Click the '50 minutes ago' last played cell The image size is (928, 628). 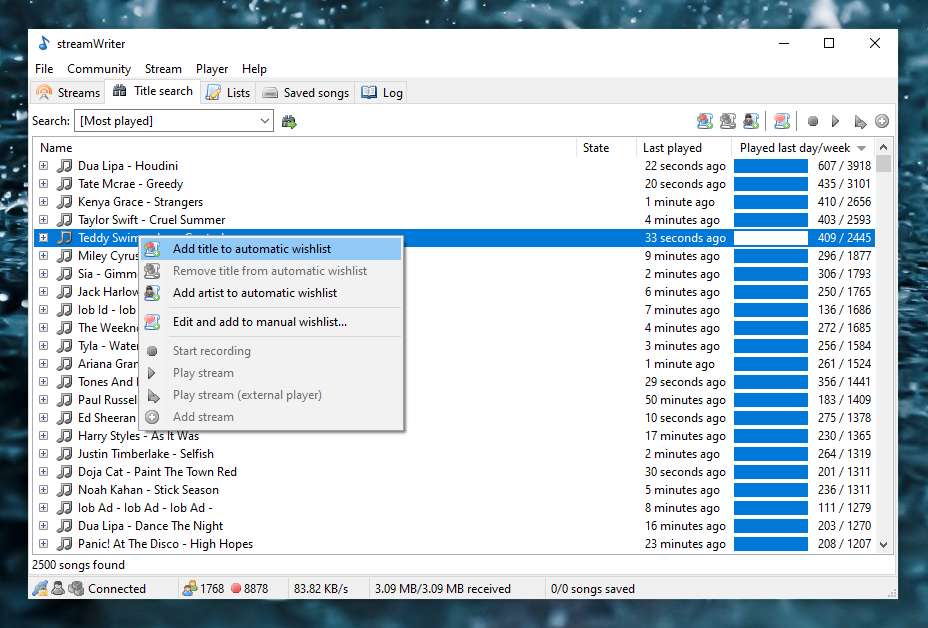685,400
